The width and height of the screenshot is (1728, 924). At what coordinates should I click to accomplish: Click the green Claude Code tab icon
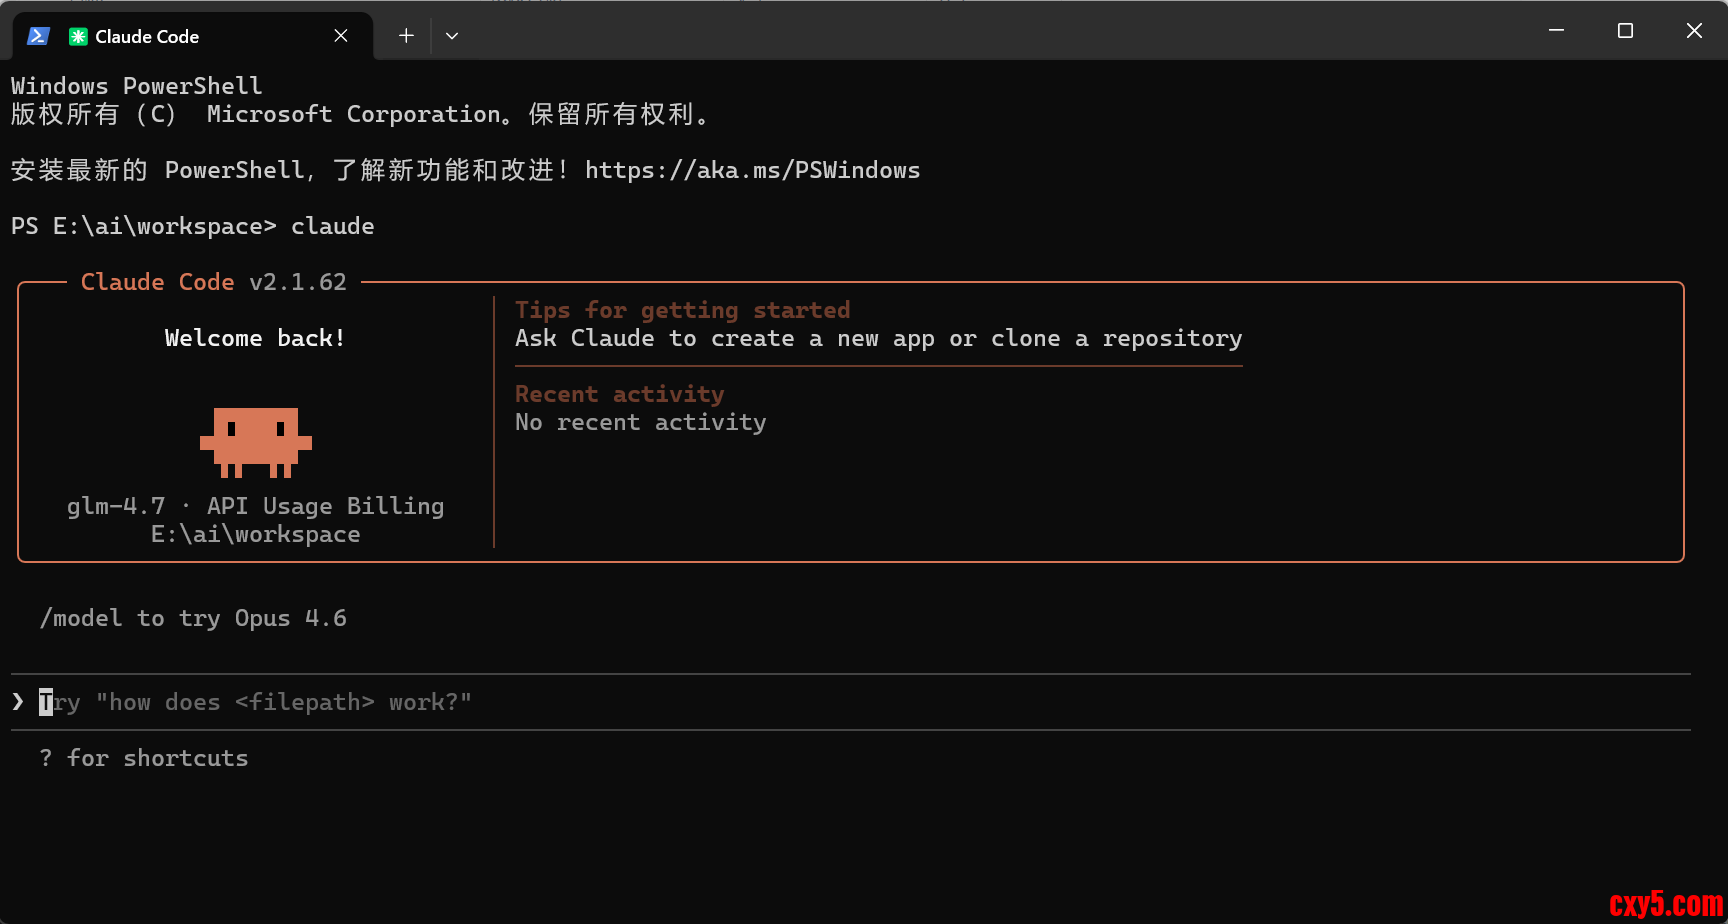coord(78,36)
